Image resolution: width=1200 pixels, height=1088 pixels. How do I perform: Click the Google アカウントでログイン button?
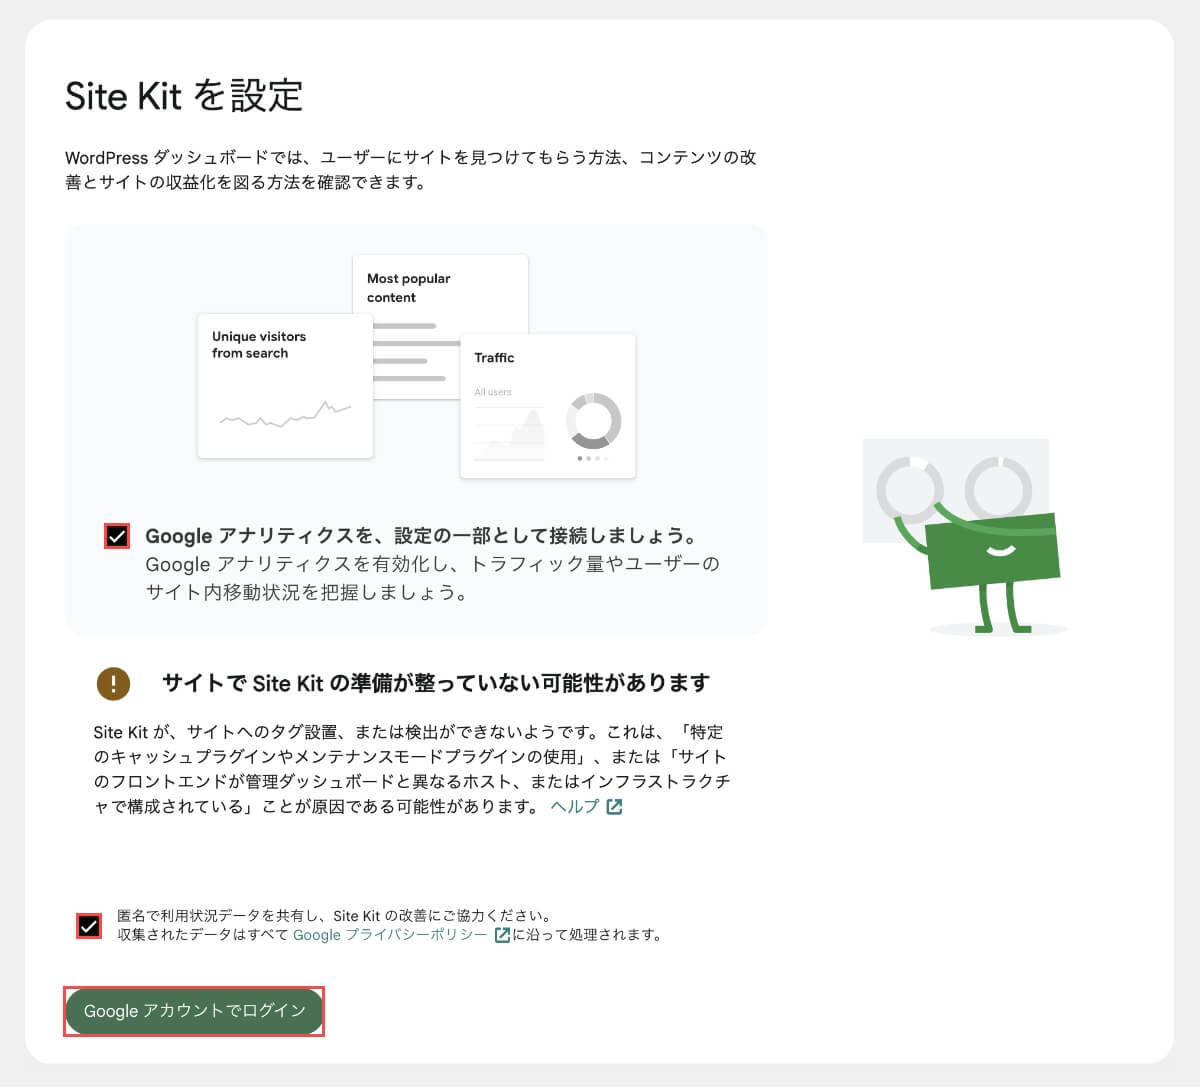click(x=194, y=1011)
